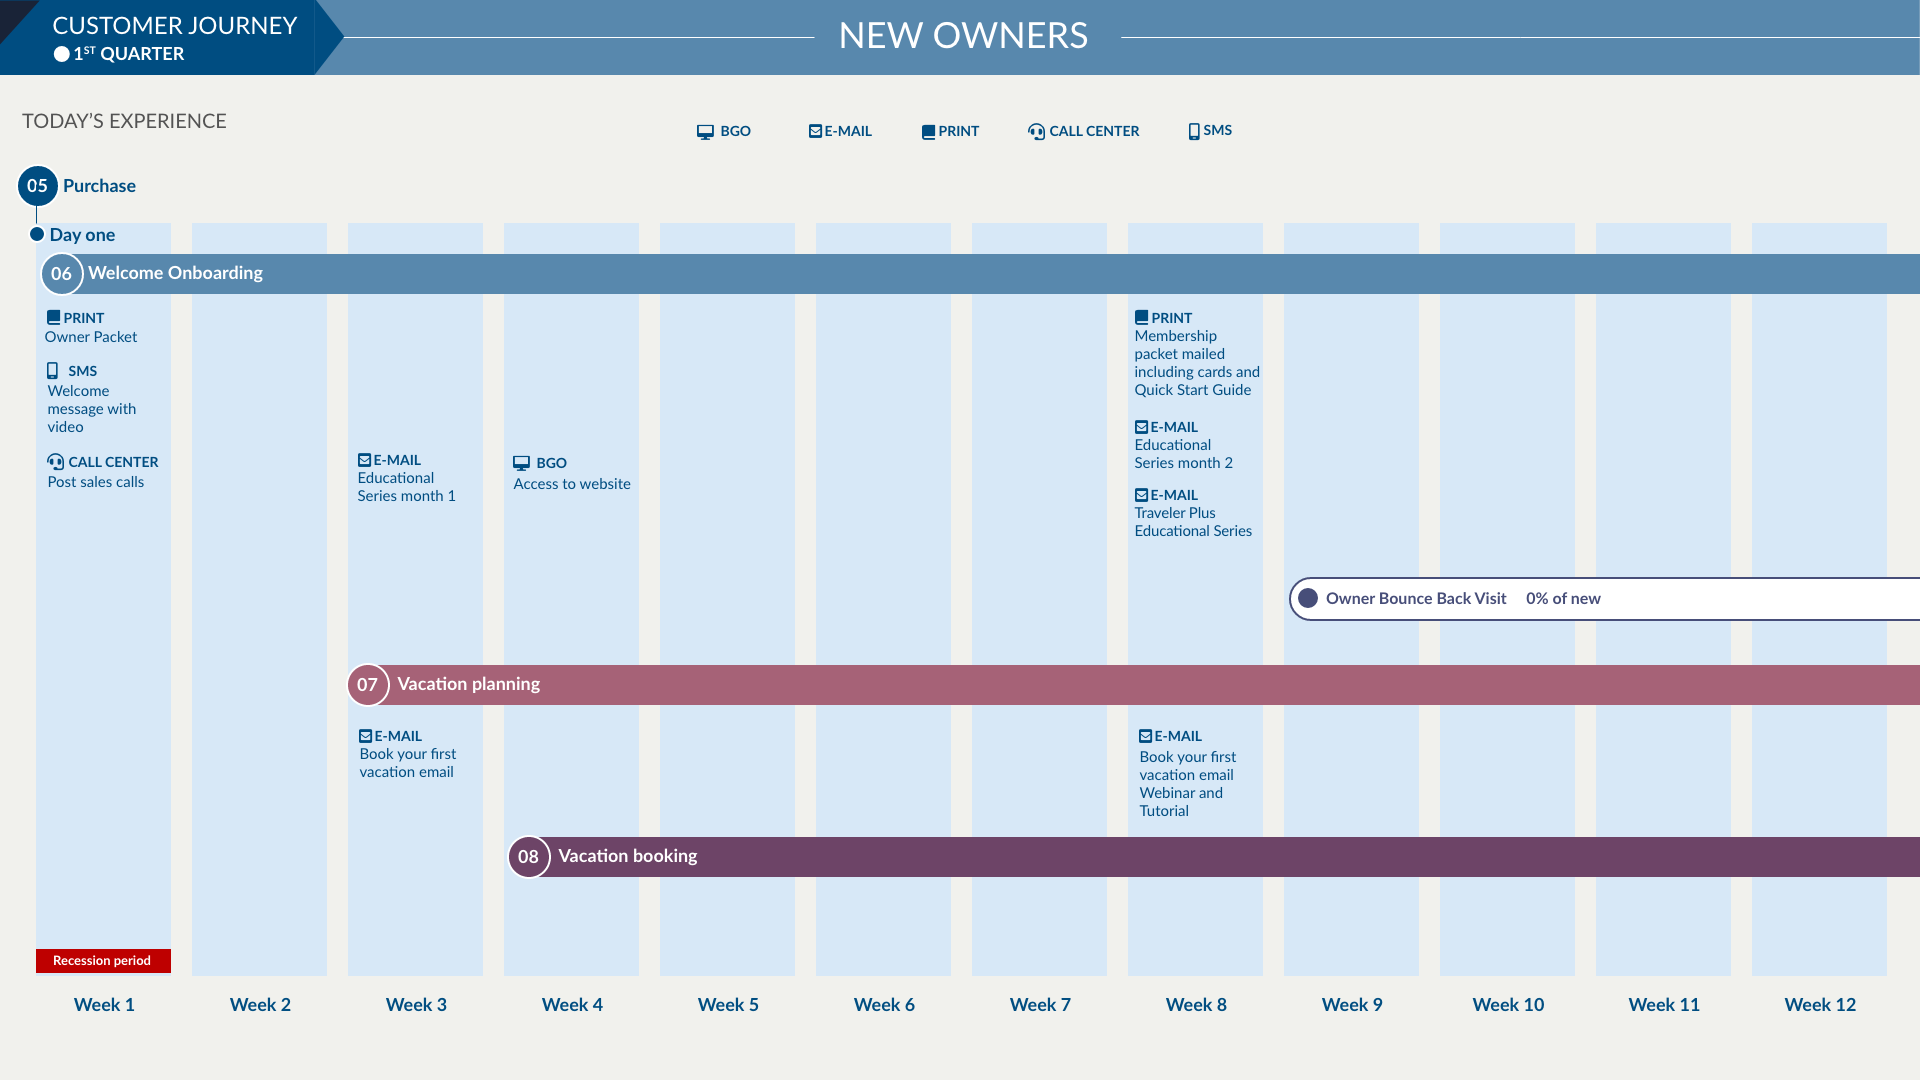Toggle the 1st Quarter bullet in the header
Screen dimensions: 1920x1080
(x=60, y=54)
